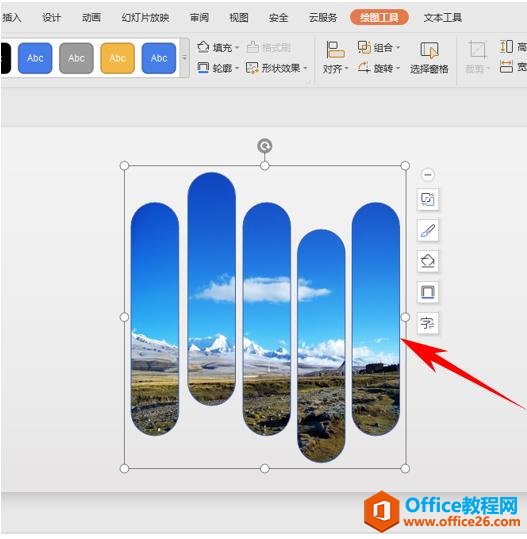
Task: Click the 填充 paint bucket icon
Action: pyautogui.click(x=203, y=47)
